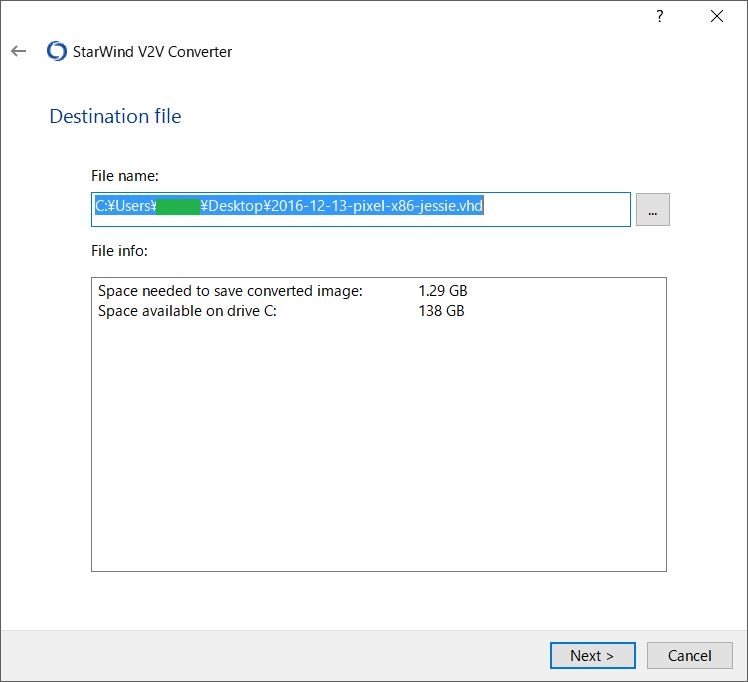Image resolution: width=748 pixels, height=682 pixels.
Task: Click the 'Space available on drive C:' text
Action: coord(187,311)
